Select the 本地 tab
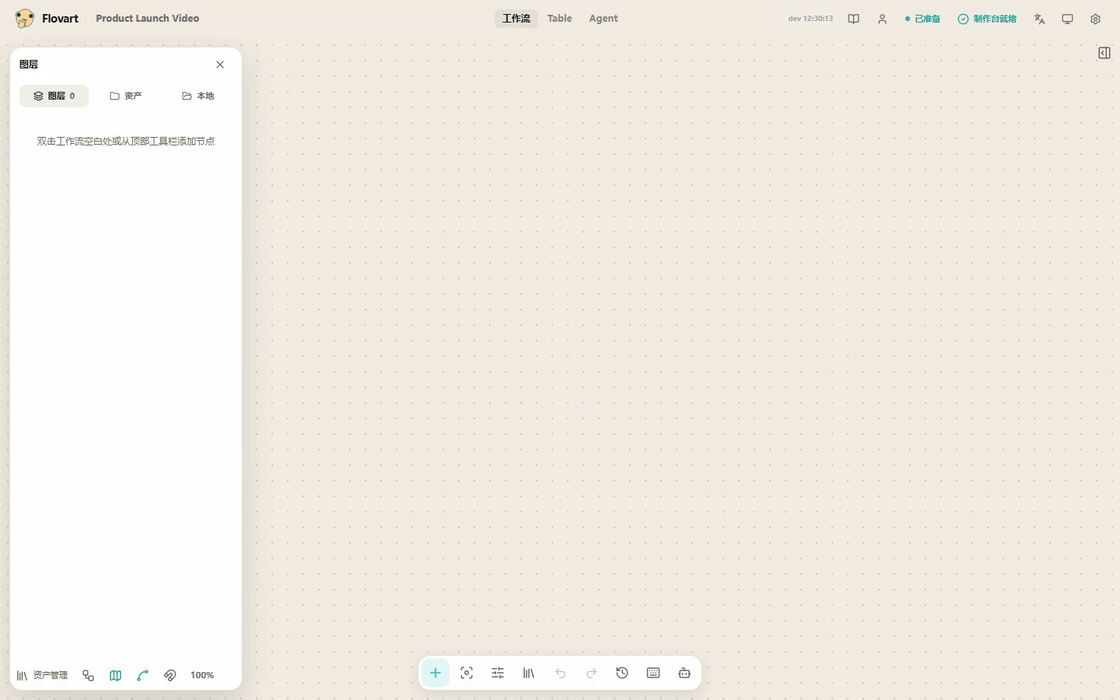Image resolution: width=1120 pixels, height=700 pixels. click(x=198, y=96)
